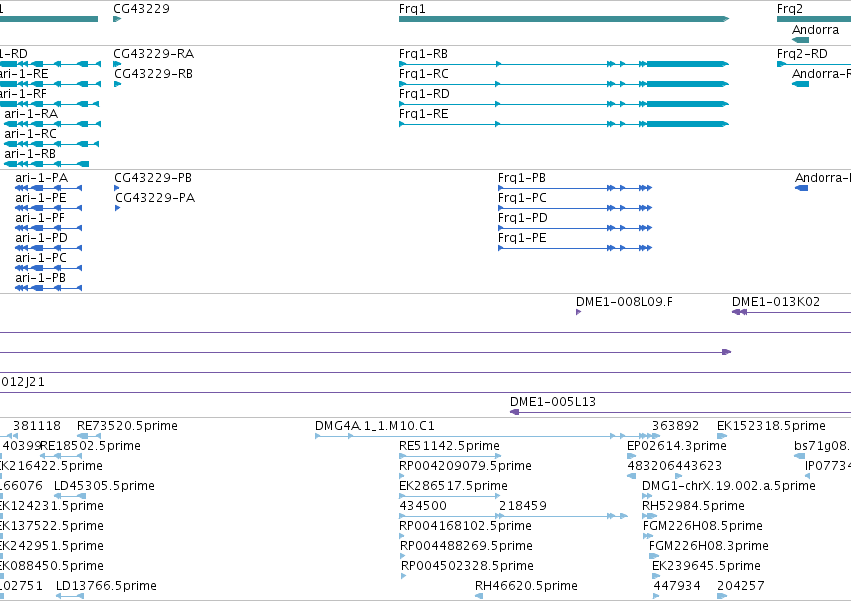The image size is (851, 601).
Task: Select the ari-1-PB protein label
Action: point(41,279)
